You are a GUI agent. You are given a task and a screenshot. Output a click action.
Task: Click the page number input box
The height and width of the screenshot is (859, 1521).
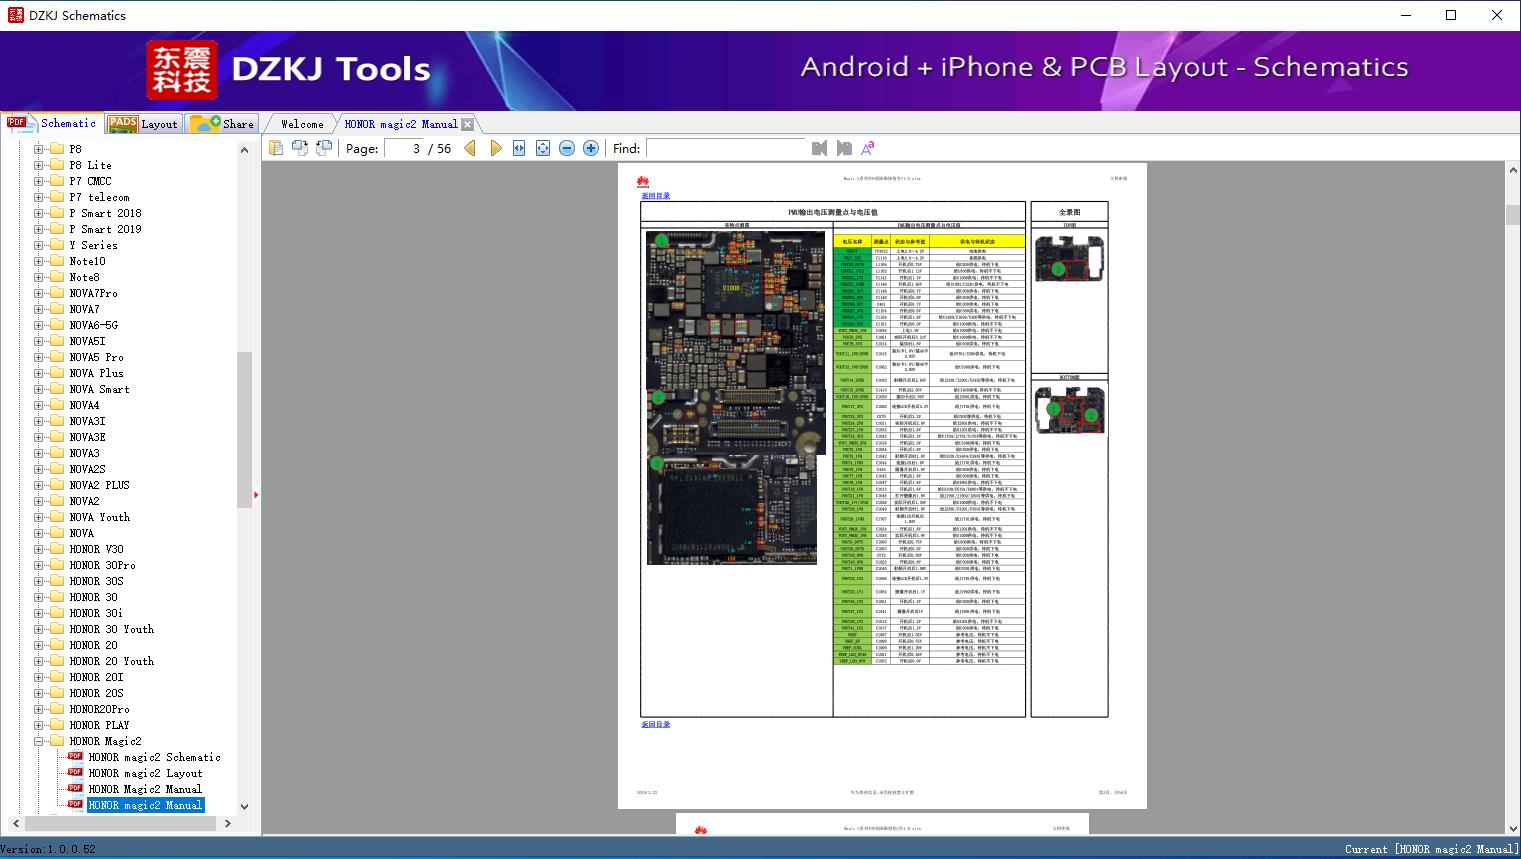tap(404, 148)
